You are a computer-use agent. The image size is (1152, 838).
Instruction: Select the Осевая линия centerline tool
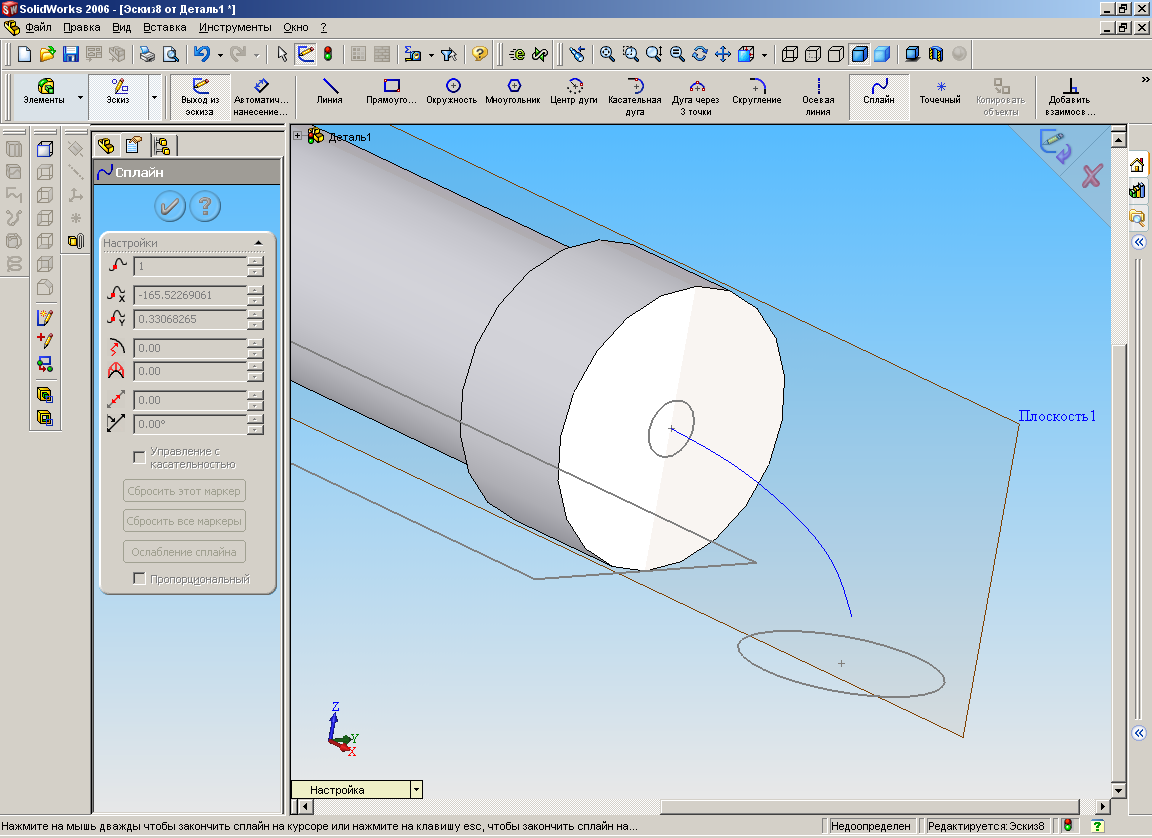pos(818,97)
